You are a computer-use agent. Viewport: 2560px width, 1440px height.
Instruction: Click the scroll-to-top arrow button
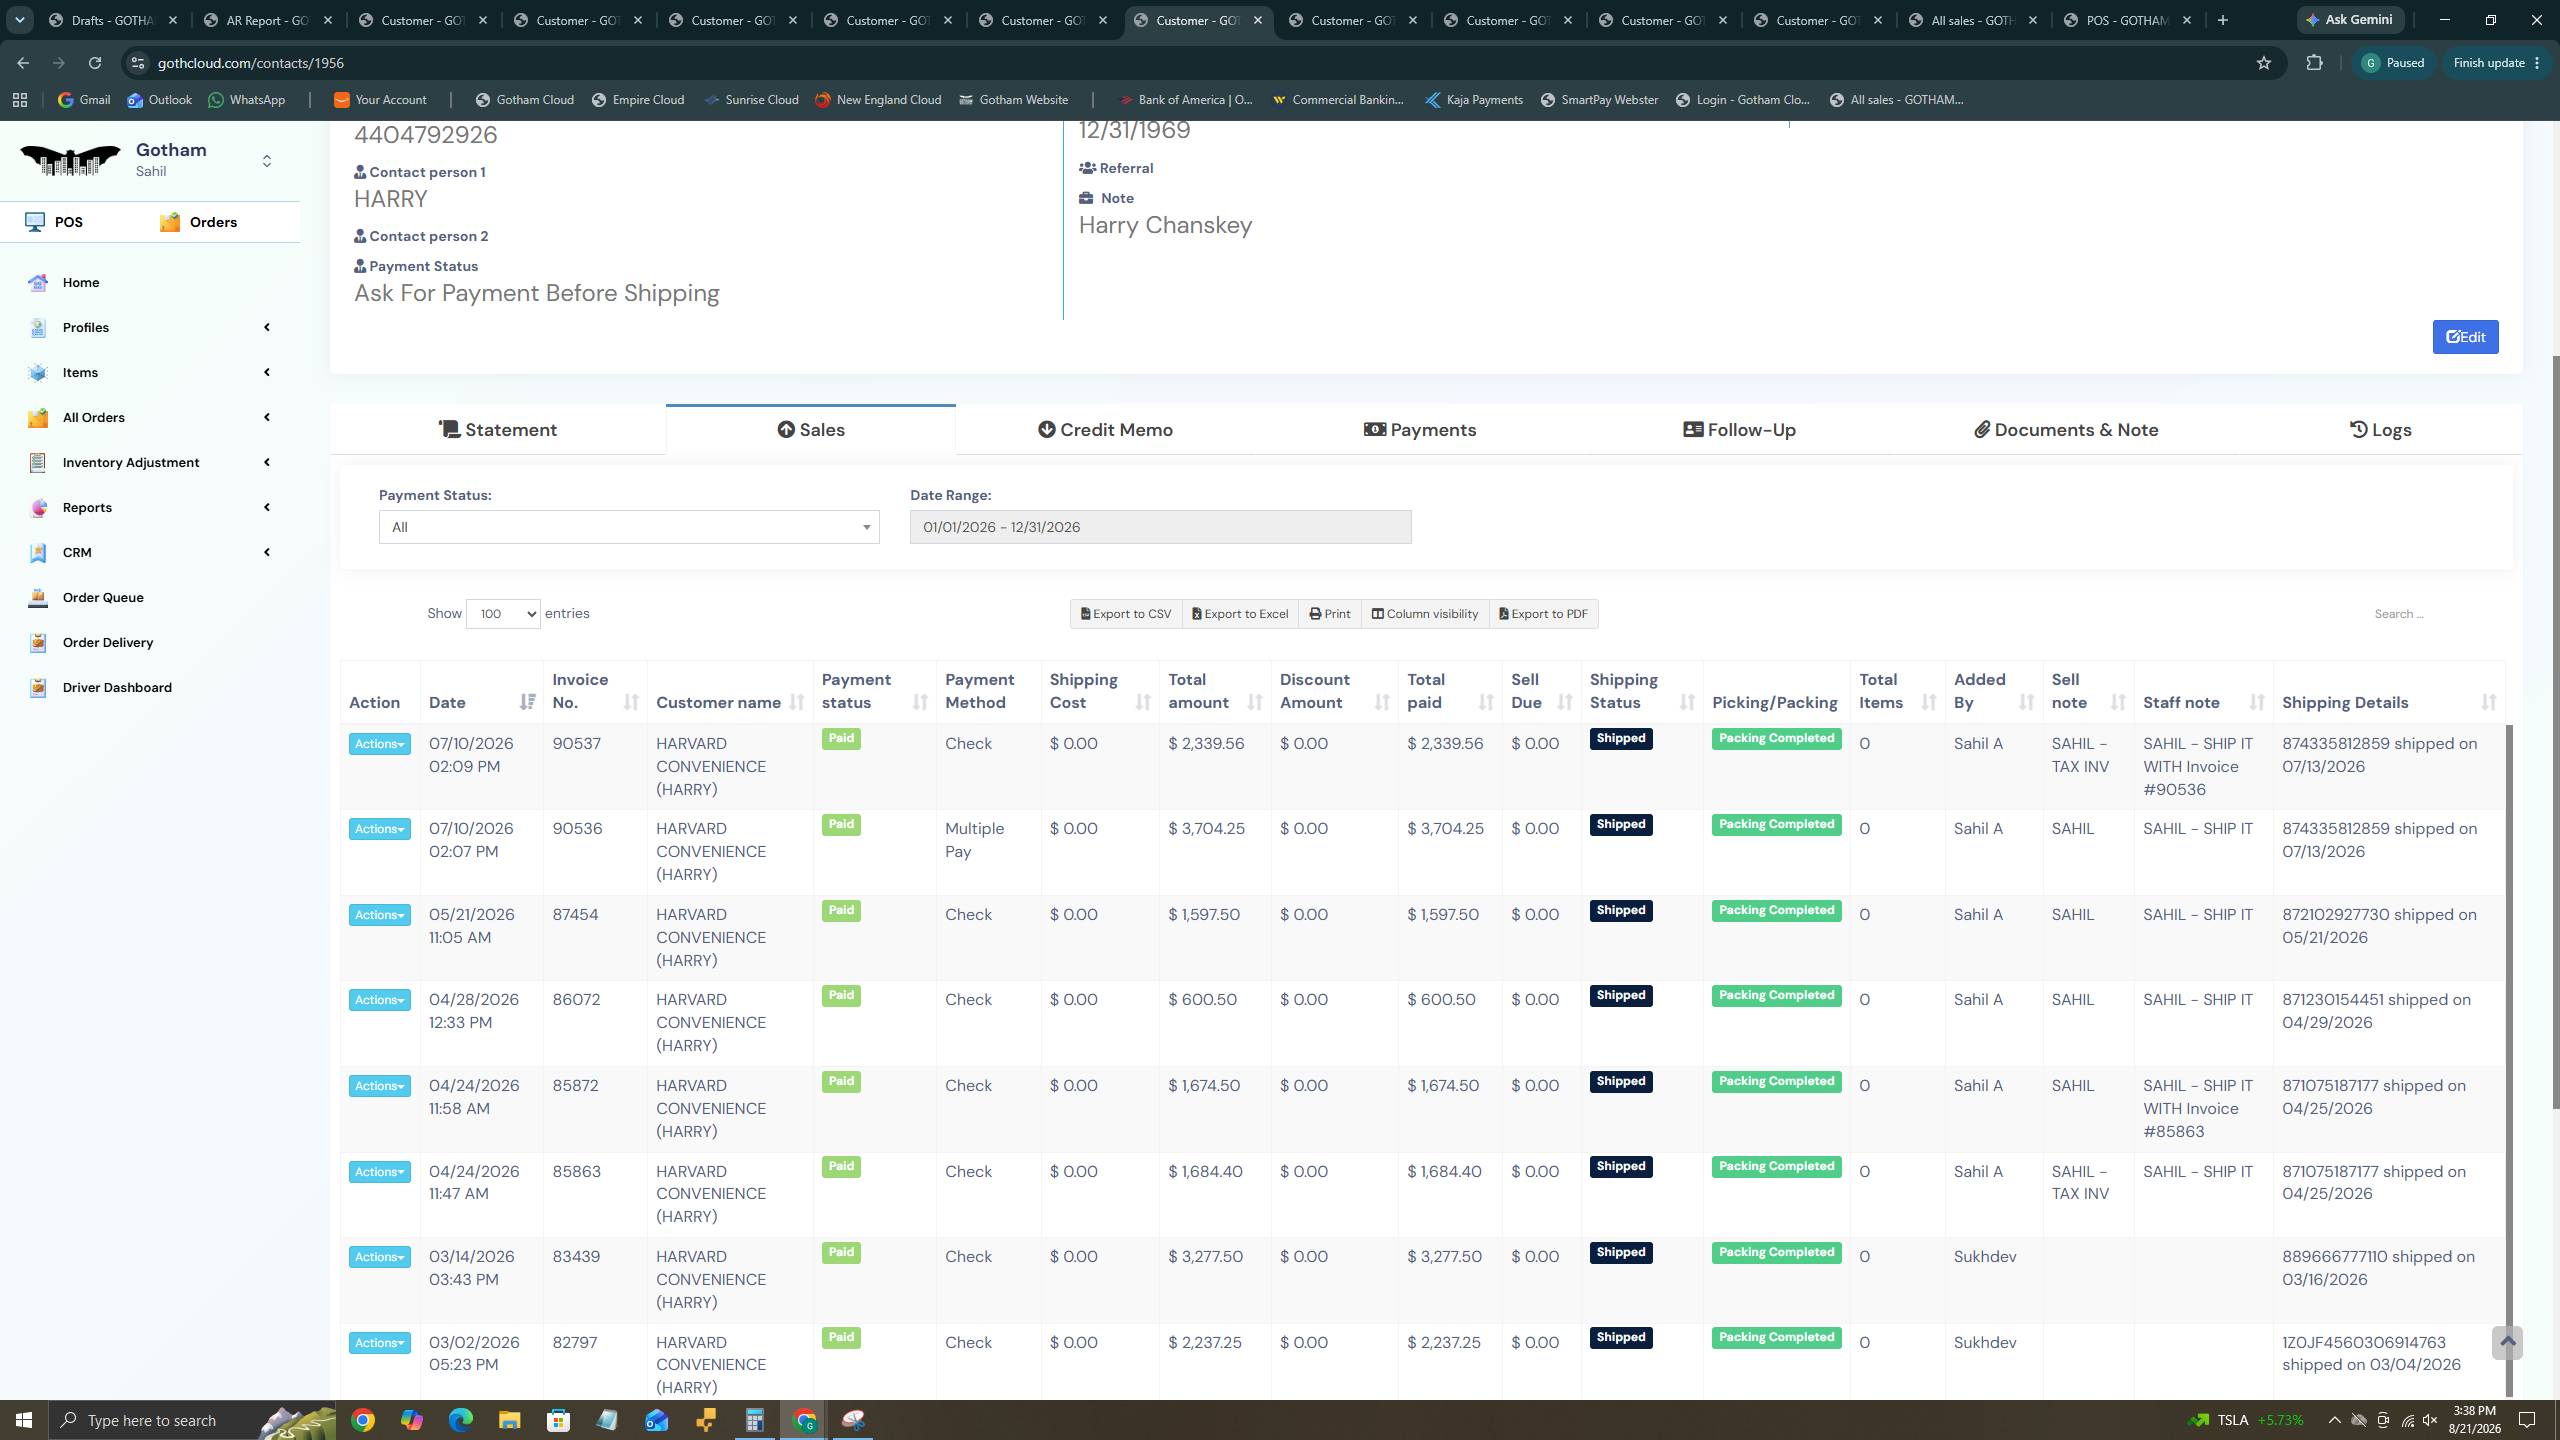pos(2507,1342)
